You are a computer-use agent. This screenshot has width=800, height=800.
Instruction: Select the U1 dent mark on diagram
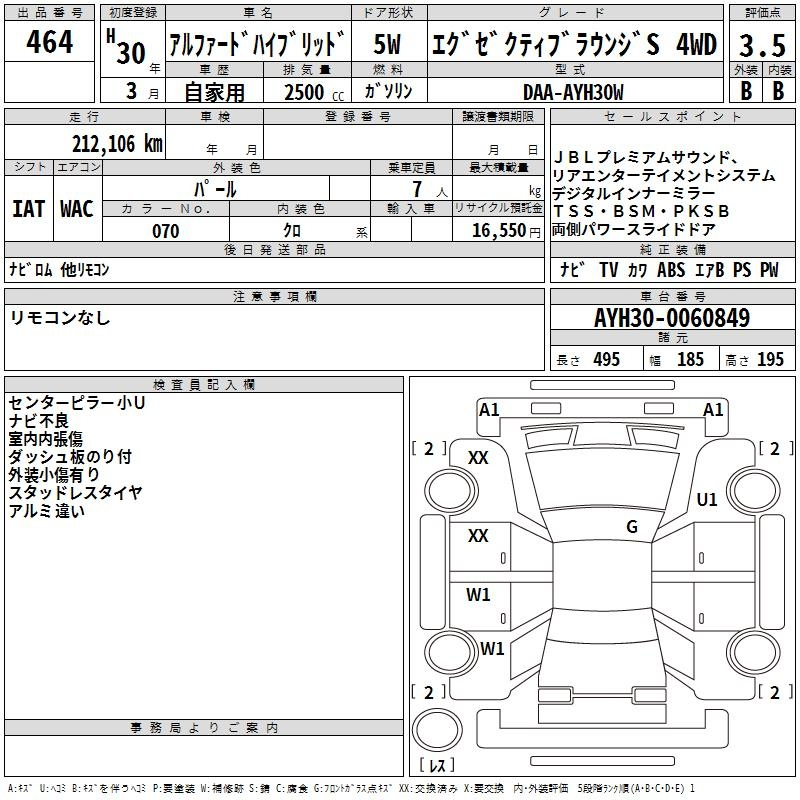click(x=707, y=499)
